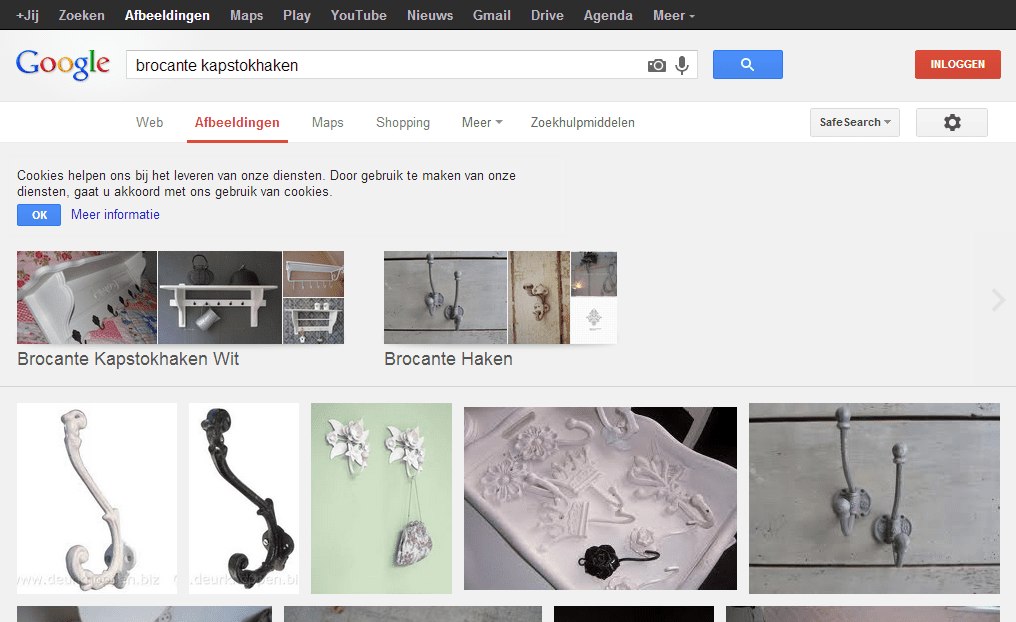Click the microphone voice search icon
The image size is (1016, 622).
[682, 65]
